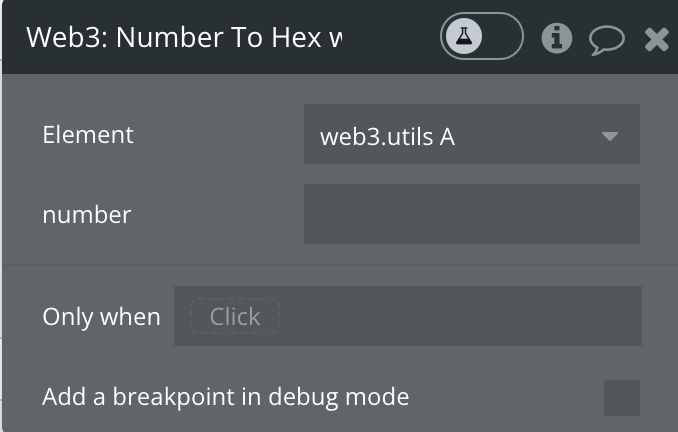The height and width of the screenshot is (432, 678).
Task: Toggle the experimental features pill switch
Action: [482, 36]
